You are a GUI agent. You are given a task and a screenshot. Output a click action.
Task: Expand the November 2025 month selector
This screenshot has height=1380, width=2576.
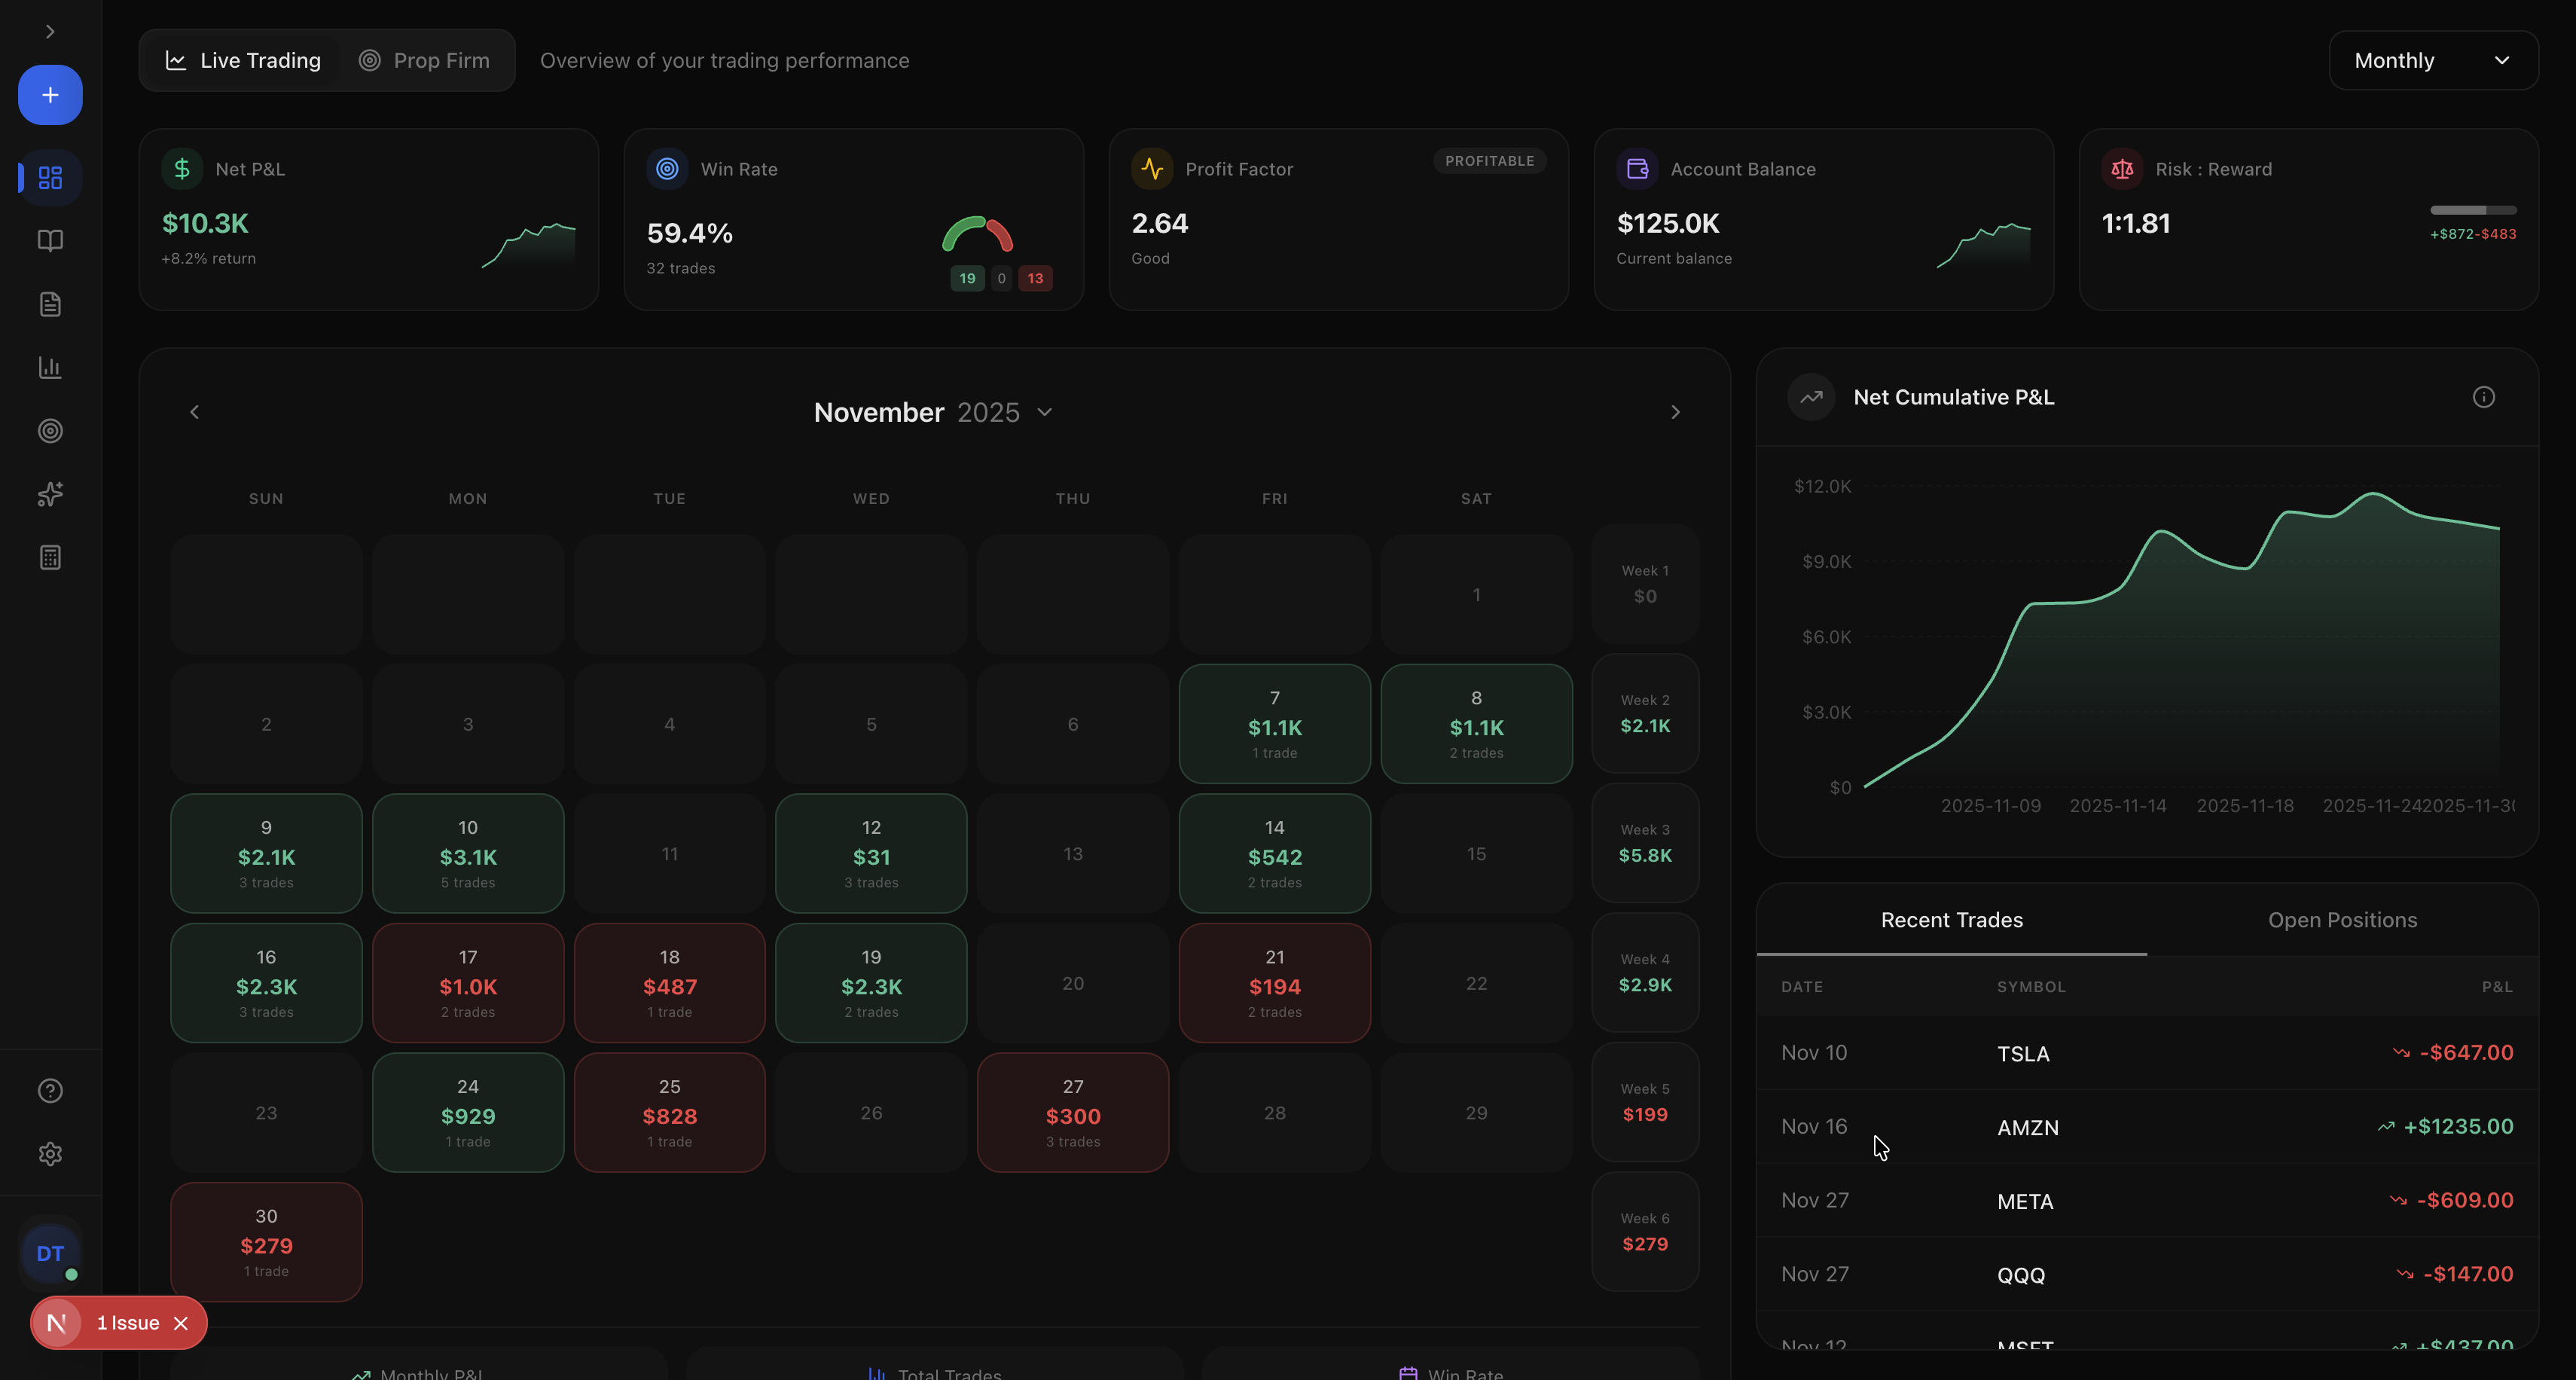(932, 412)
